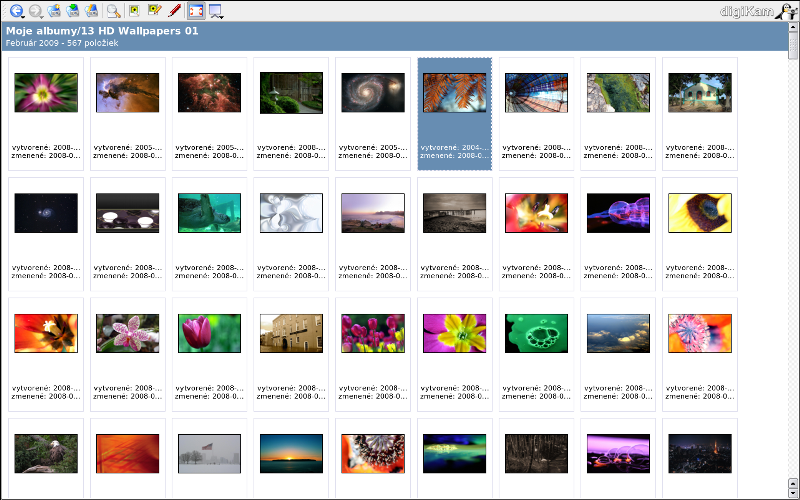Image resolution: width=800 pixels, height=500 pixels.
Task: Add images using the green arrow folder icon
Action: pos(72,11)
